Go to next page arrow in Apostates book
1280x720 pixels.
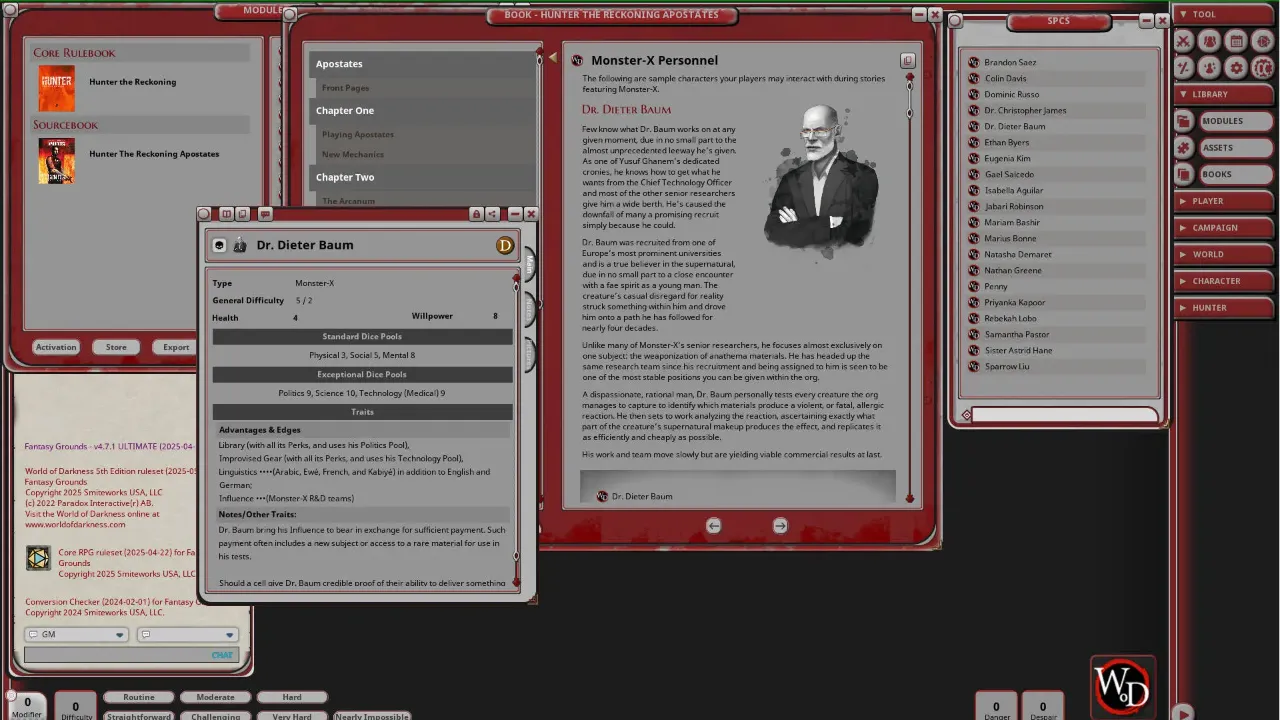coord(780,525)
